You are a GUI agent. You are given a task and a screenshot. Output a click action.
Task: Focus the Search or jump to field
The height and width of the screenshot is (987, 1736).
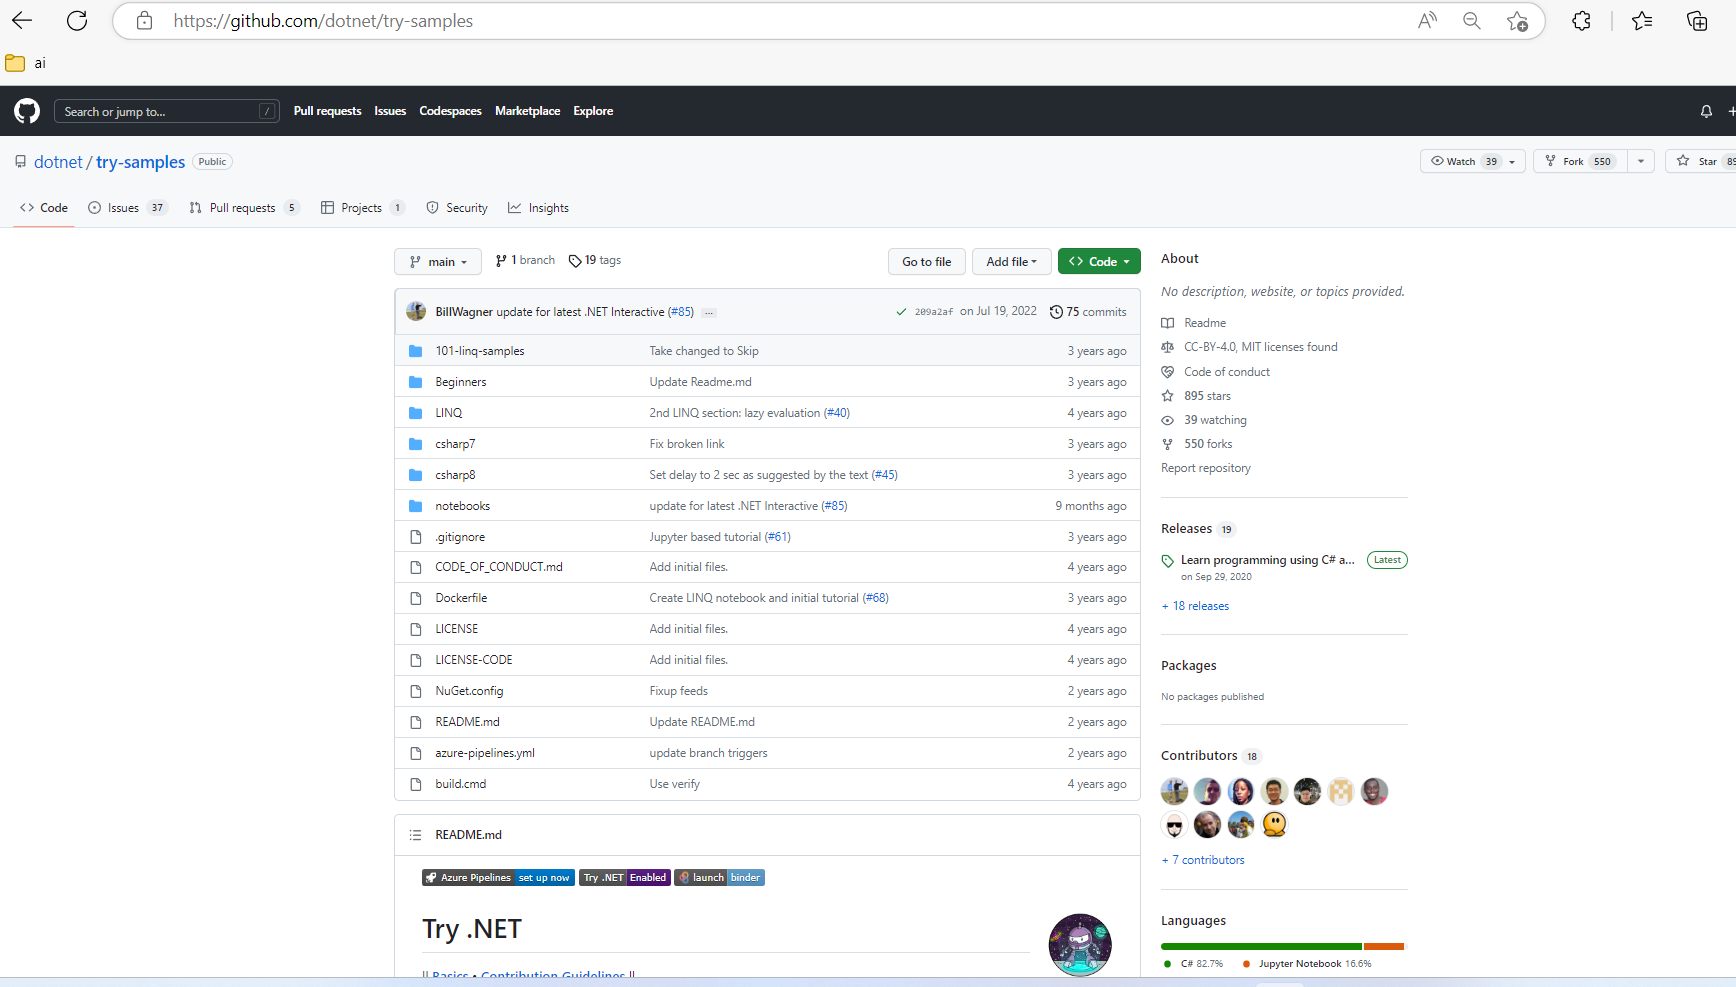(x=167, y=111)
